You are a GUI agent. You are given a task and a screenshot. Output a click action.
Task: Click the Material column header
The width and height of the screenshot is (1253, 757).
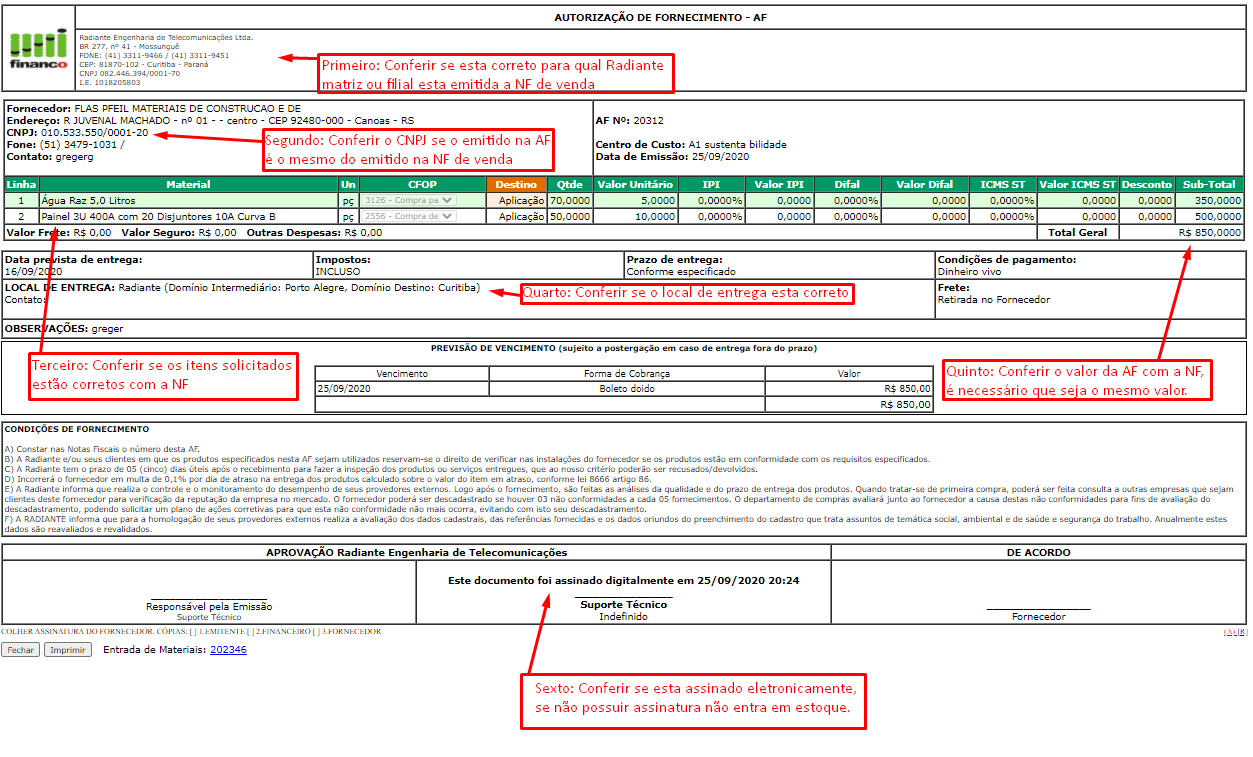[188, 184]
